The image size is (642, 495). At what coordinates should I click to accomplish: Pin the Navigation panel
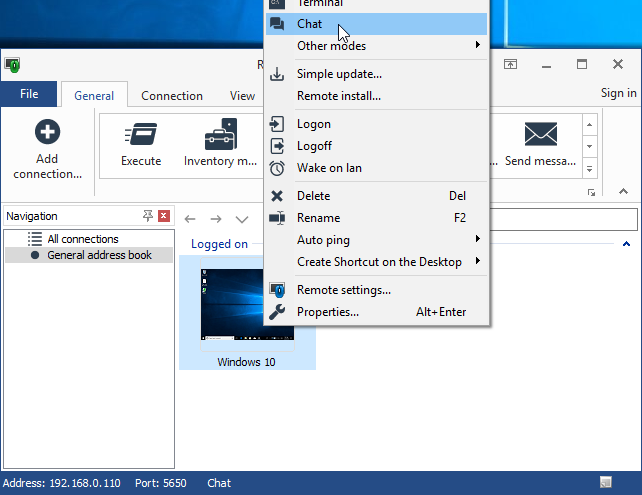(148, 216)
